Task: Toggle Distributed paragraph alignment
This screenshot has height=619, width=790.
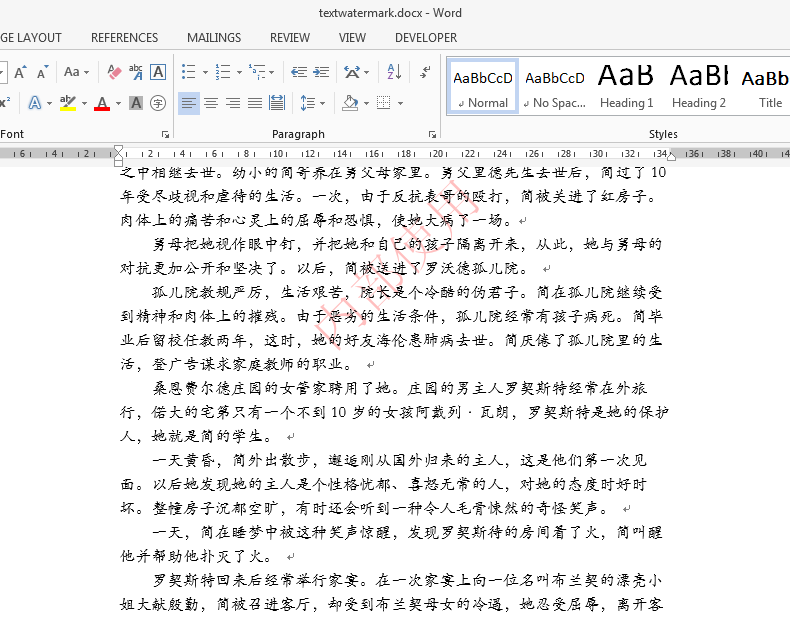Action: point(277,103)
